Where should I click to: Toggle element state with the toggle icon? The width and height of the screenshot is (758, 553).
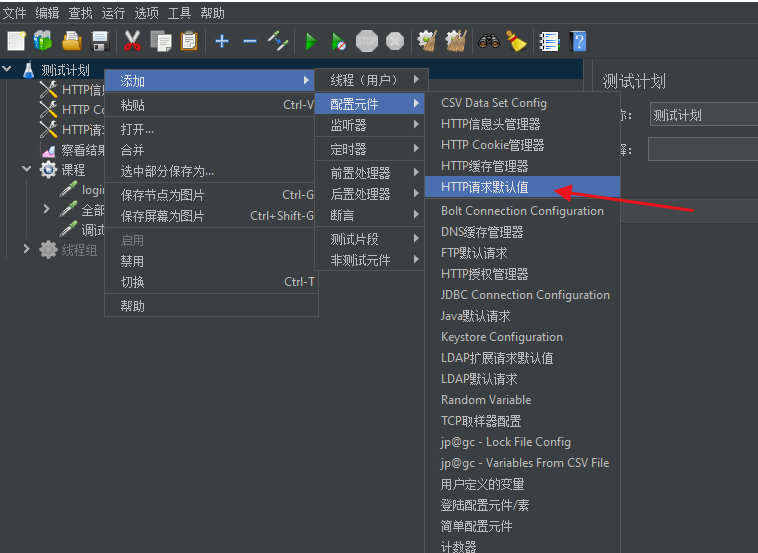278,41
